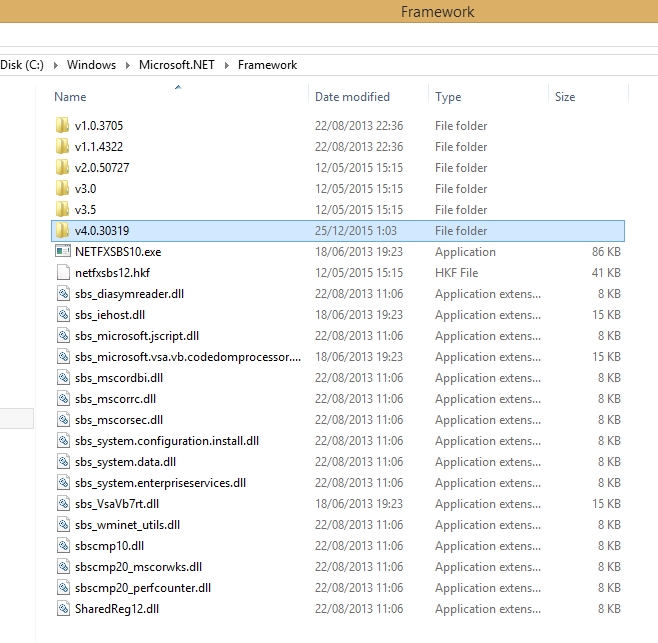The image size is (658, 643).
Task: Select the v3.5 folder icon
Action: pyautogui.click(x=63, y=209)
